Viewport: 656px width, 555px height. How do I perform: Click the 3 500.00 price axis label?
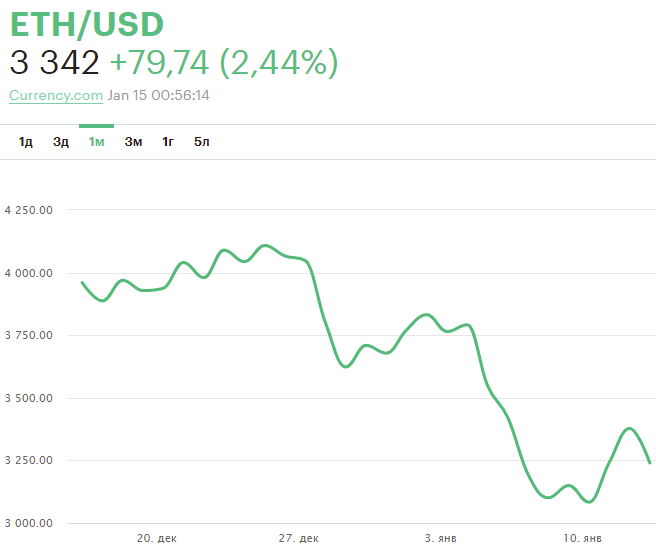pos(29,398)
